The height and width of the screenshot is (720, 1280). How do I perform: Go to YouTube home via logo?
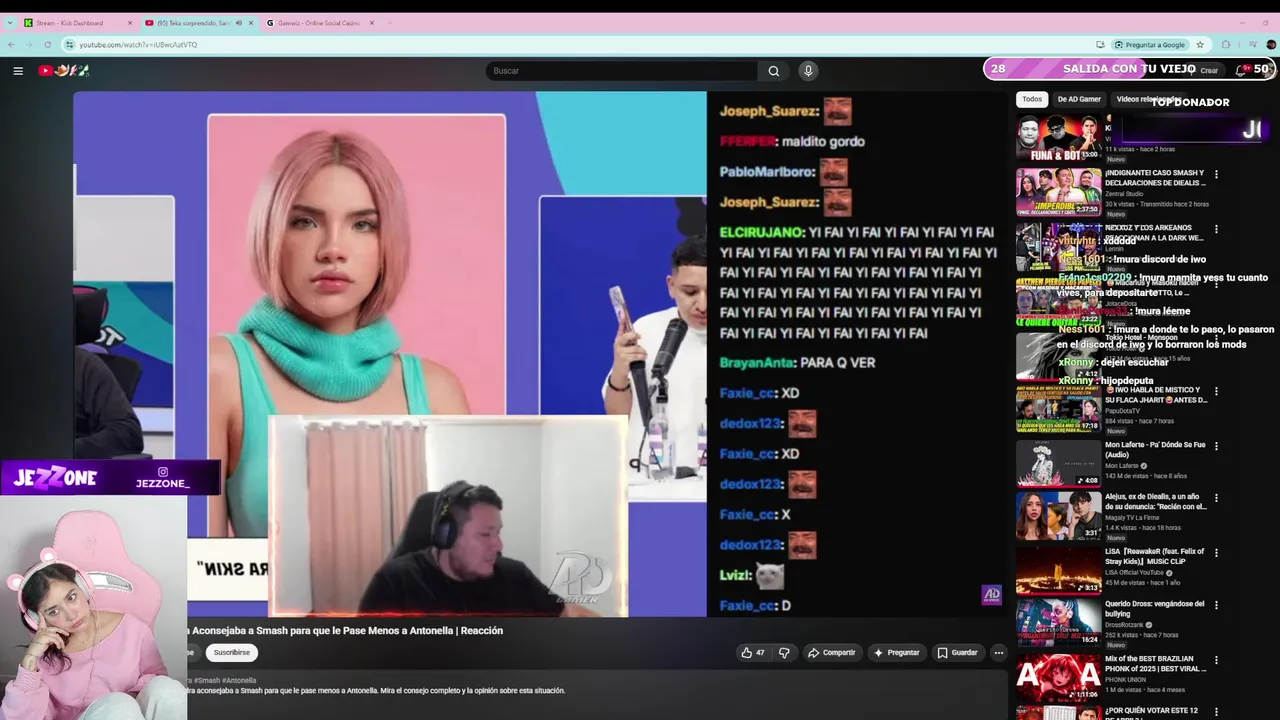pyautogui.click(x=64, y=70)
